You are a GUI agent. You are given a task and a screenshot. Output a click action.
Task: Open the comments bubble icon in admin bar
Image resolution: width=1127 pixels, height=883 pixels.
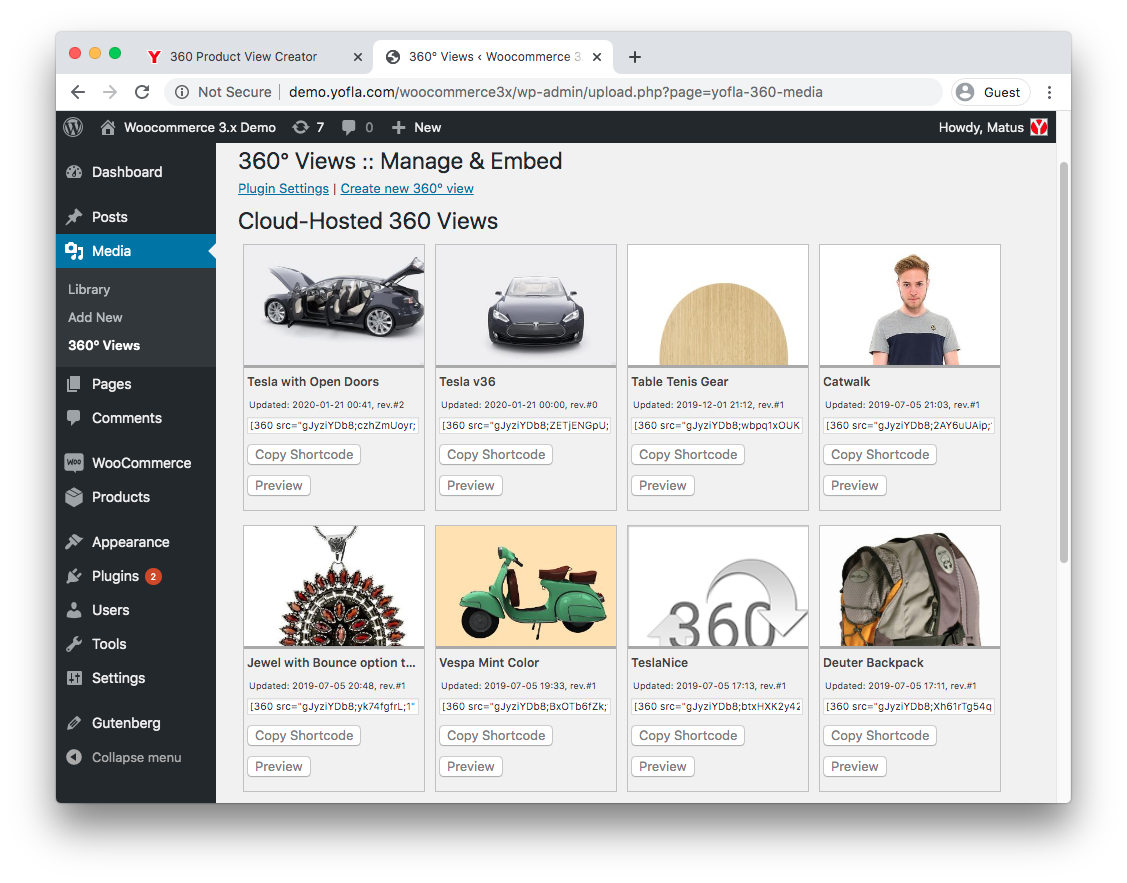click(349, 127)
